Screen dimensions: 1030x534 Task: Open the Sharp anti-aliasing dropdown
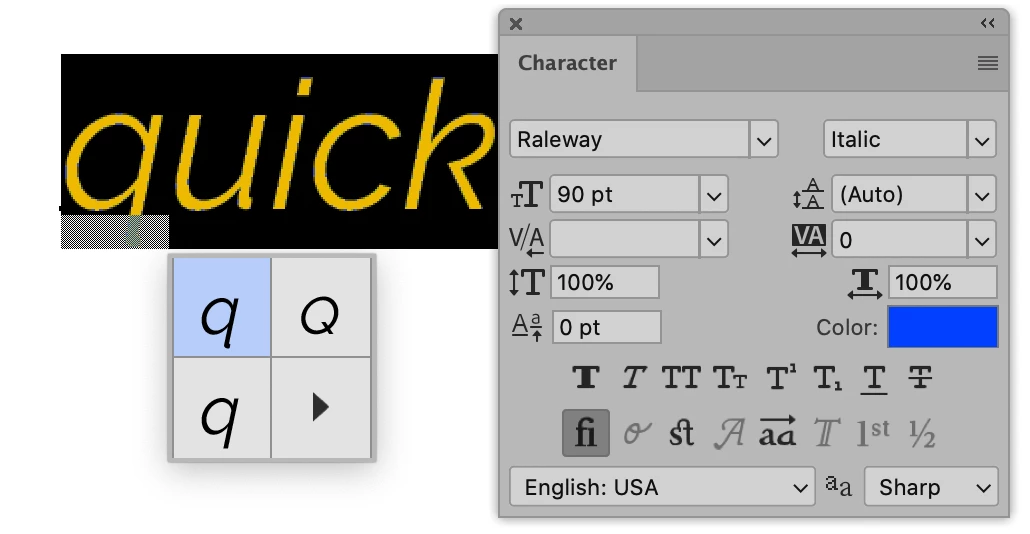click(x=931, y=487)
